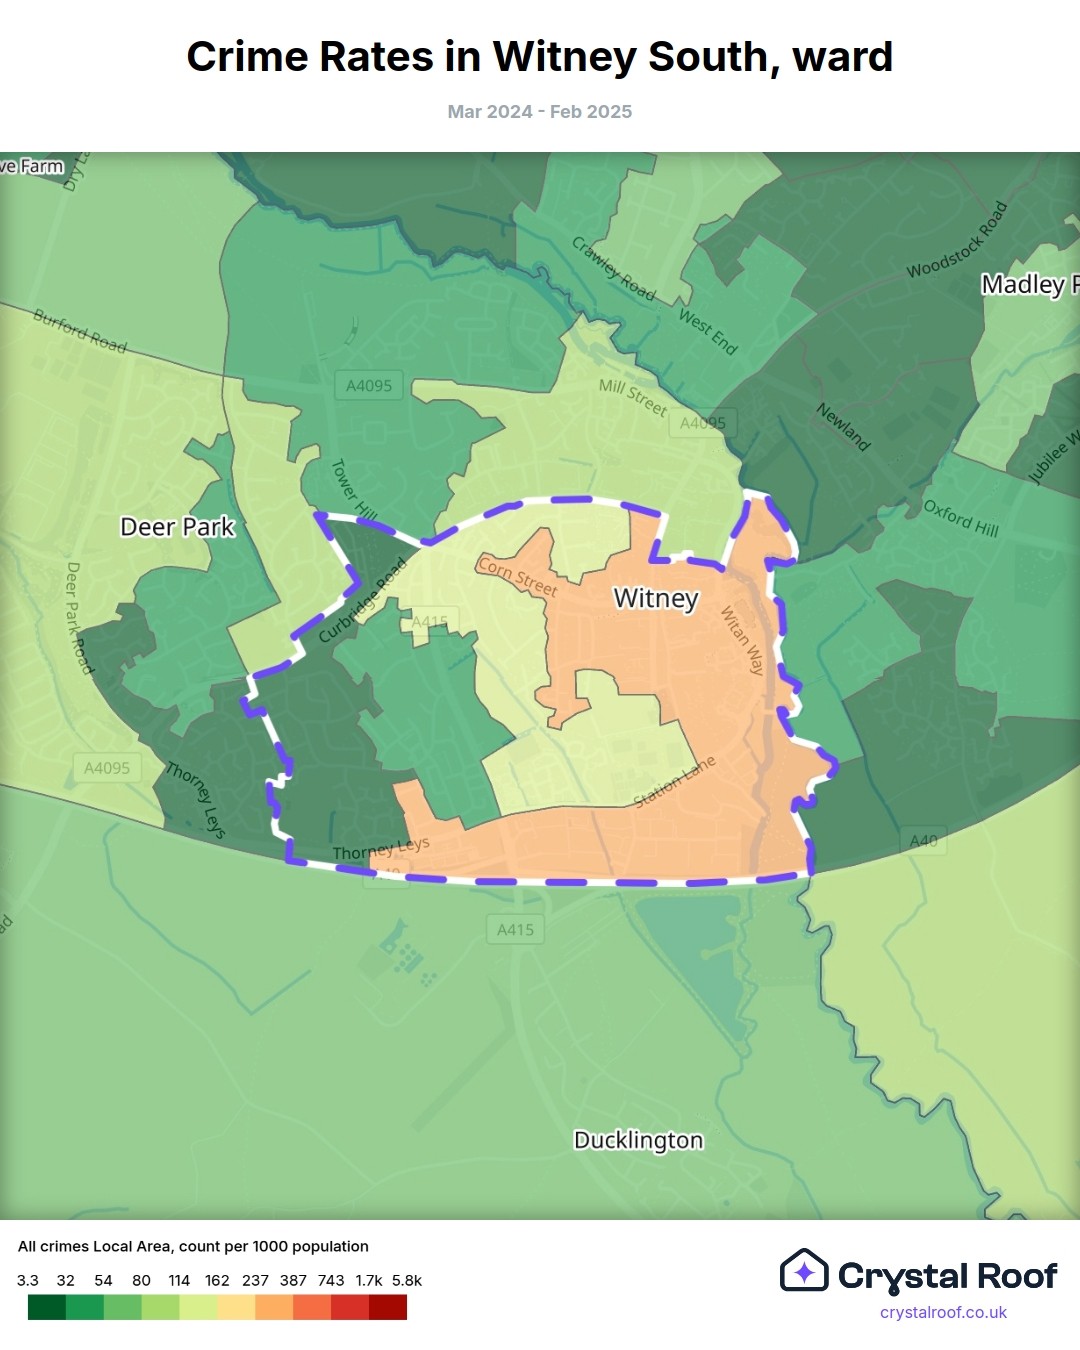Select the dark red legend swatch

pos(388,1307)
